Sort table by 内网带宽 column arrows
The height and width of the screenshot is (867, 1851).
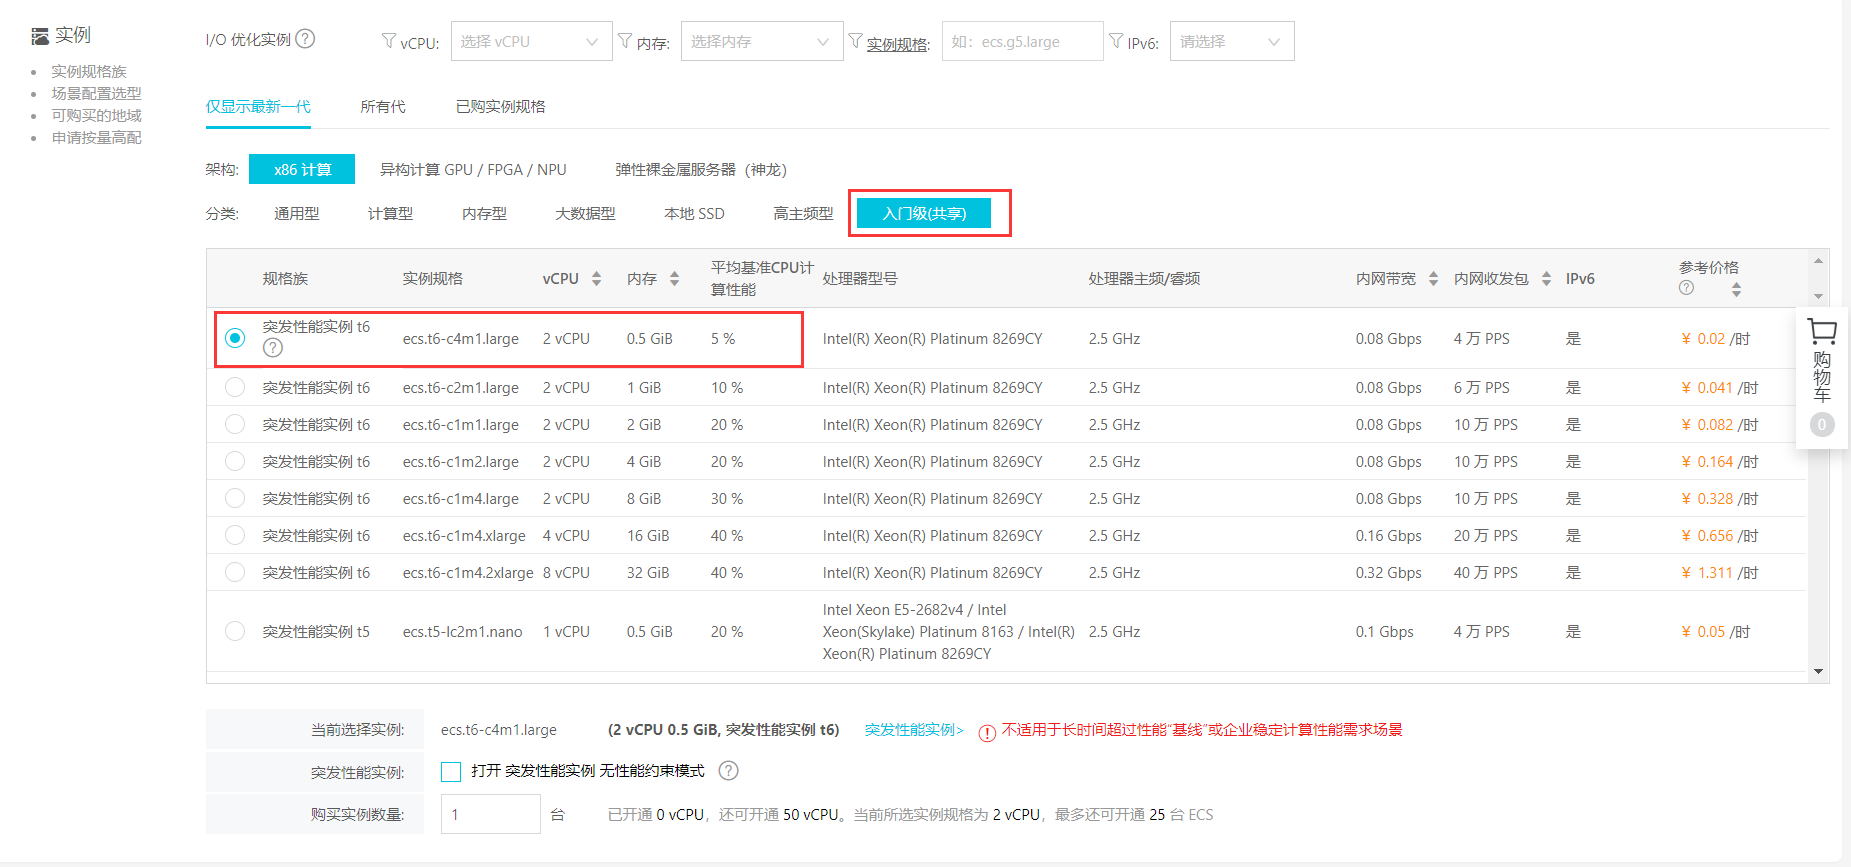click(x=1433, y=279)
